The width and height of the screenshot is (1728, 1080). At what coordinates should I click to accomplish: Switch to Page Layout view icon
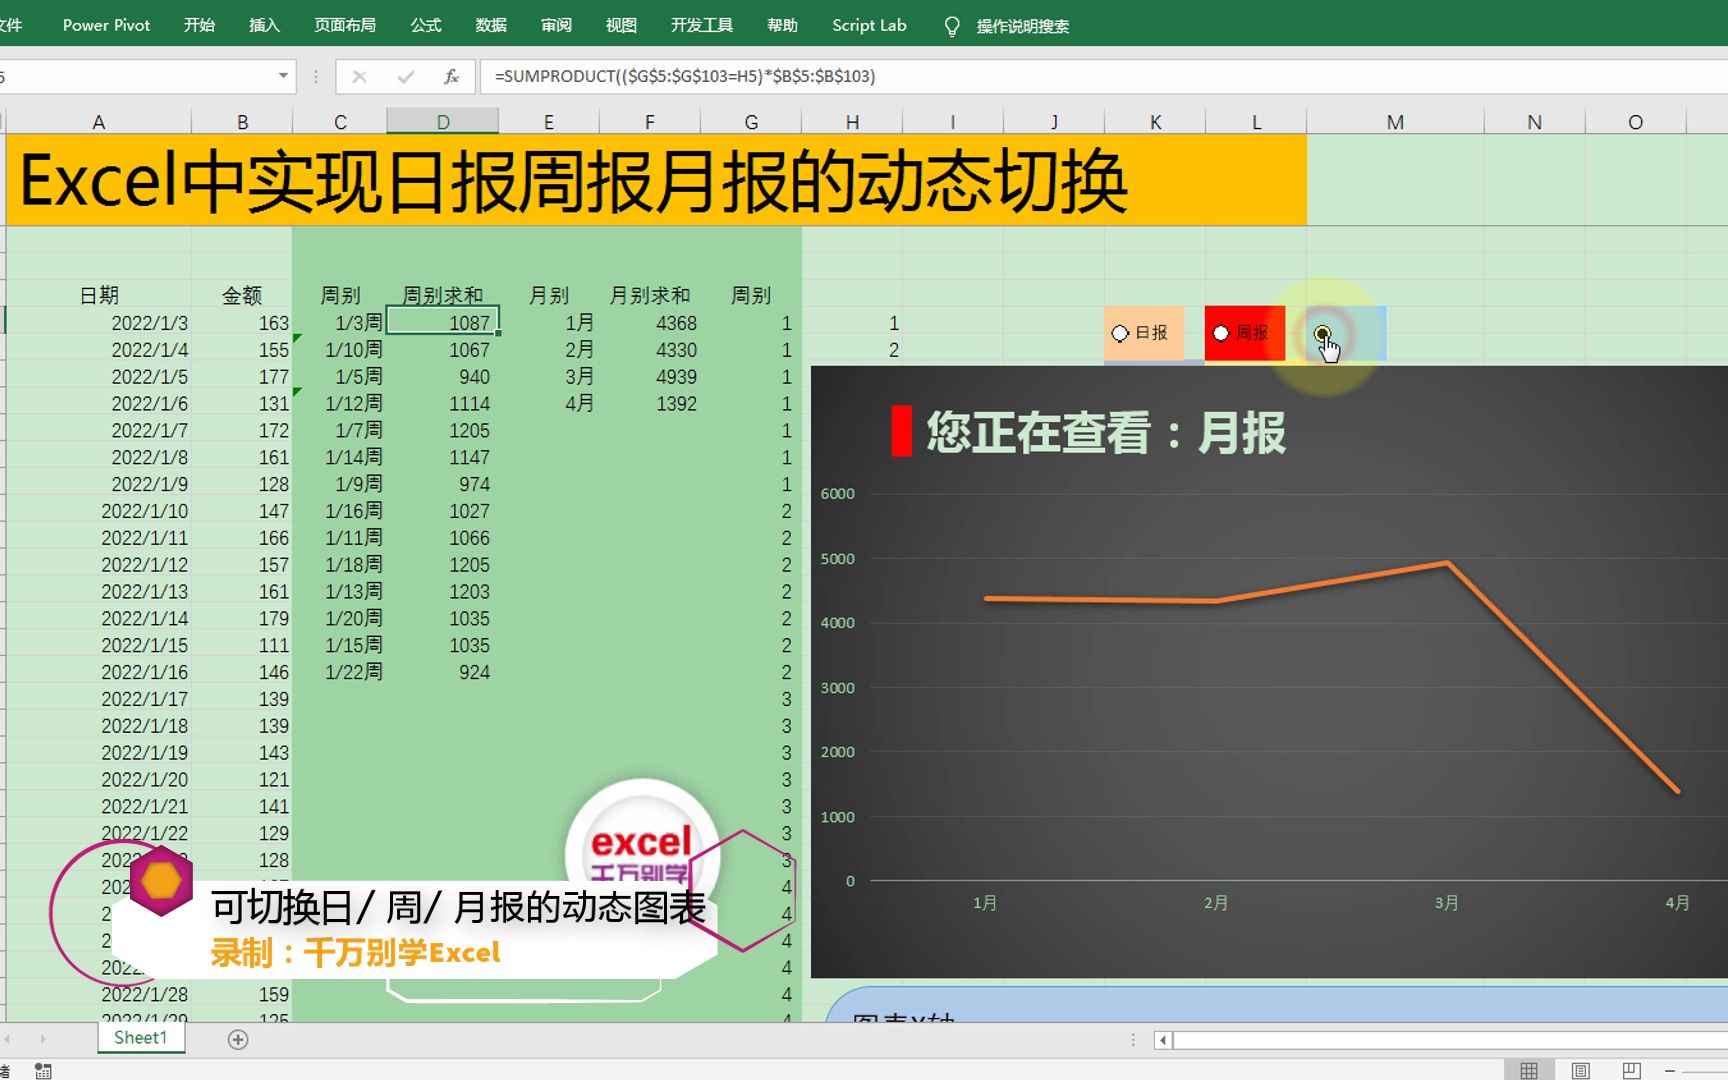tap(1580, 1070)
